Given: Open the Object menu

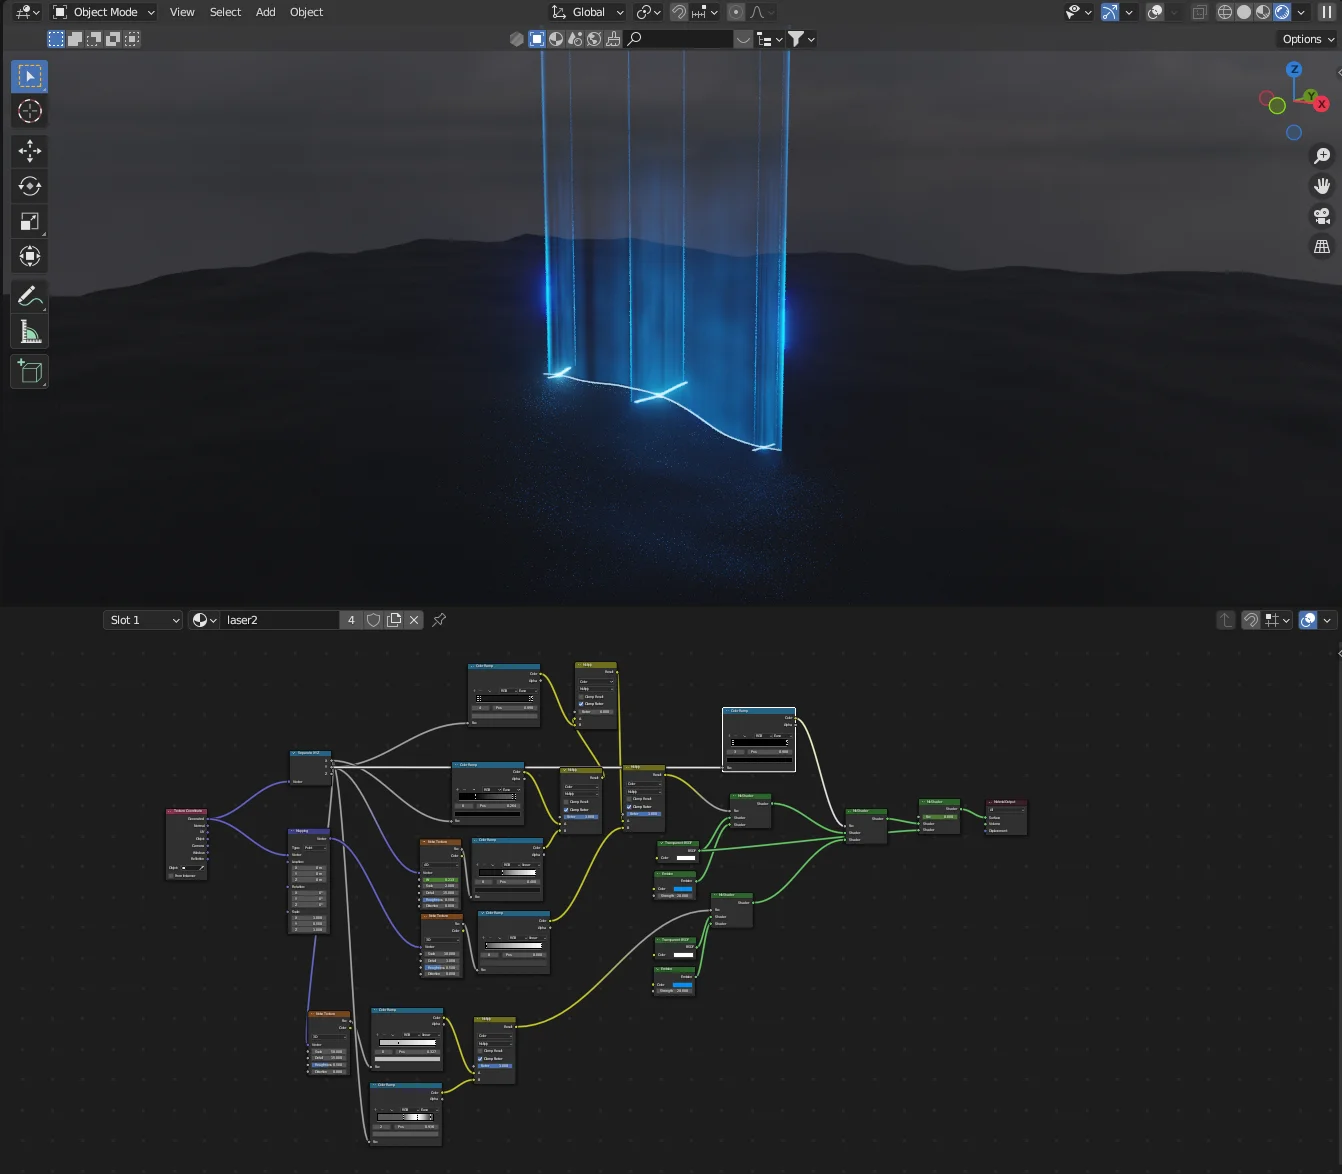Looking at the screenshot, I should (306, 12).
